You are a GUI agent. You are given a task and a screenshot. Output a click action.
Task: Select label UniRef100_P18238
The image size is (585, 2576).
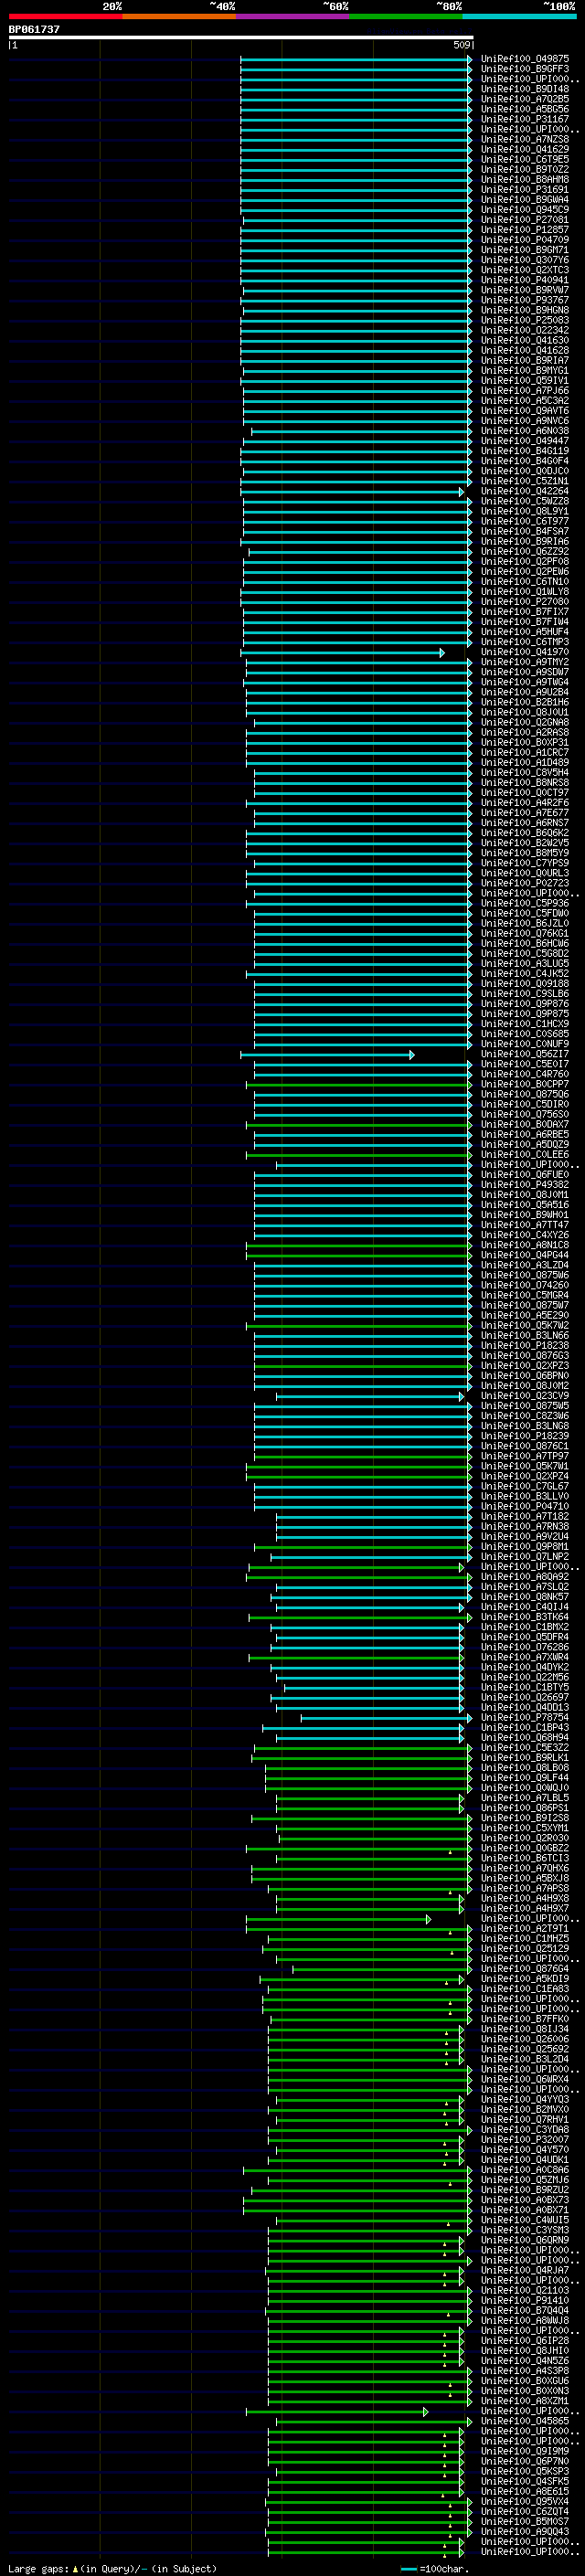tap(525, 1346)
